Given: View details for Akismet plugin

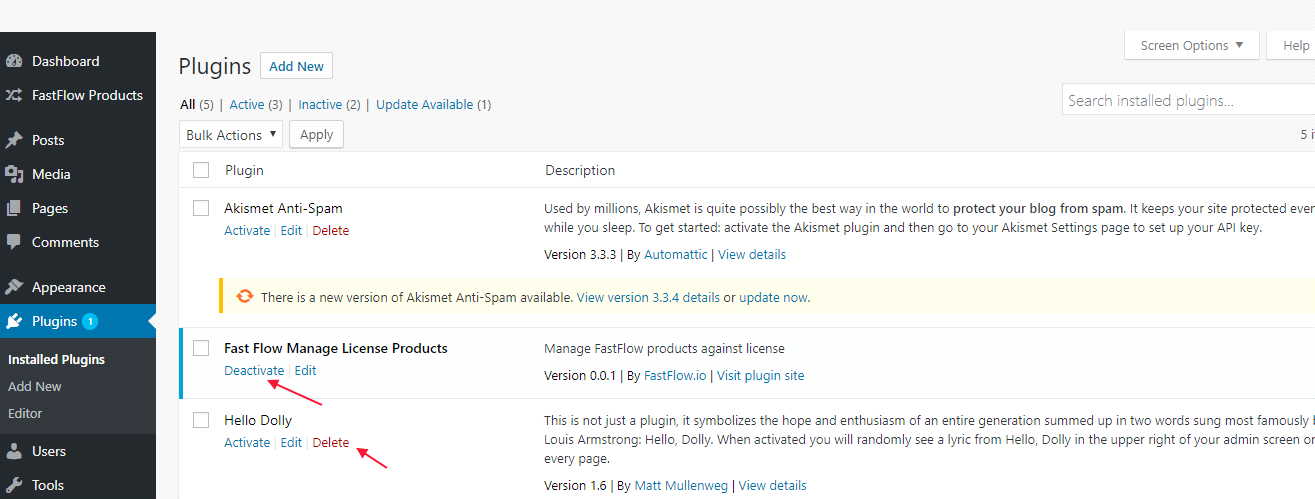Looking at the screenshot, I should click(752, 254).
